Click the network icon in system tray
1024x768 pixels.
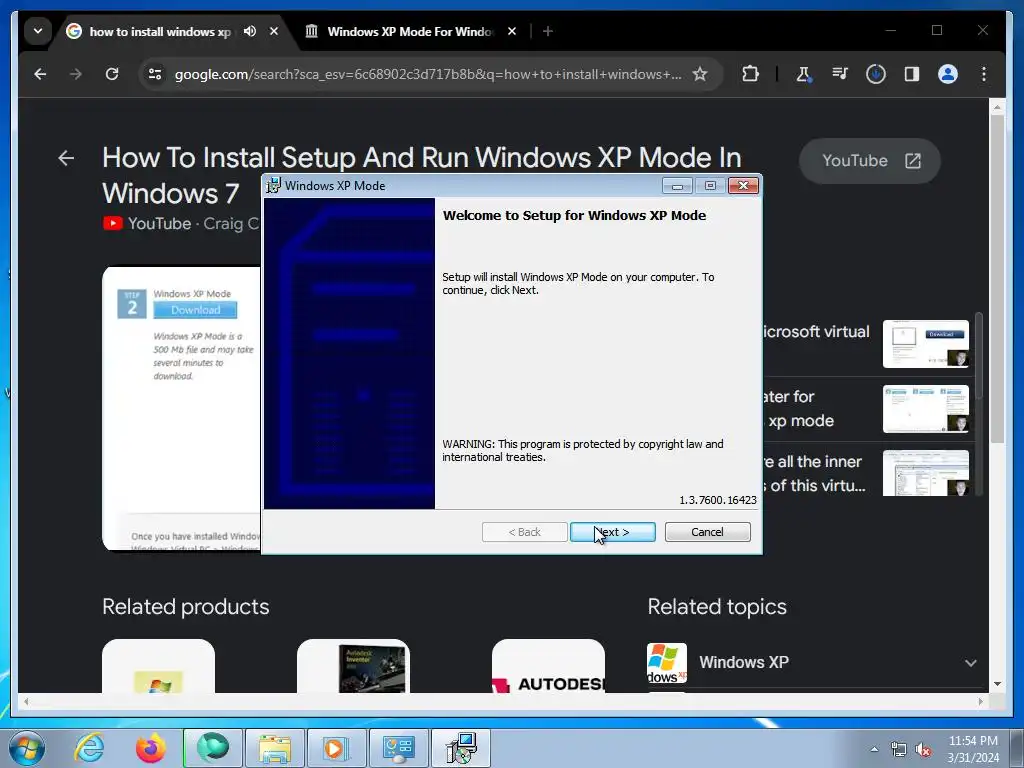tap(899, 750)
